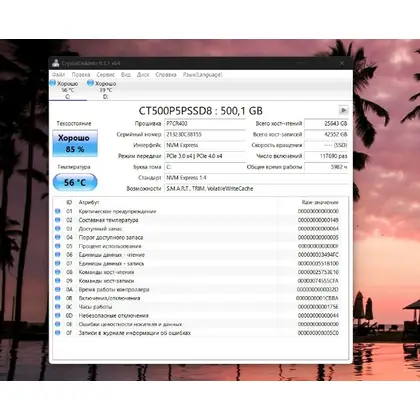The width and height of the screenshot is (420, 420).
Task: Click status icon of 04 Порог доступного запаса
Action: (x=58, y=237)
